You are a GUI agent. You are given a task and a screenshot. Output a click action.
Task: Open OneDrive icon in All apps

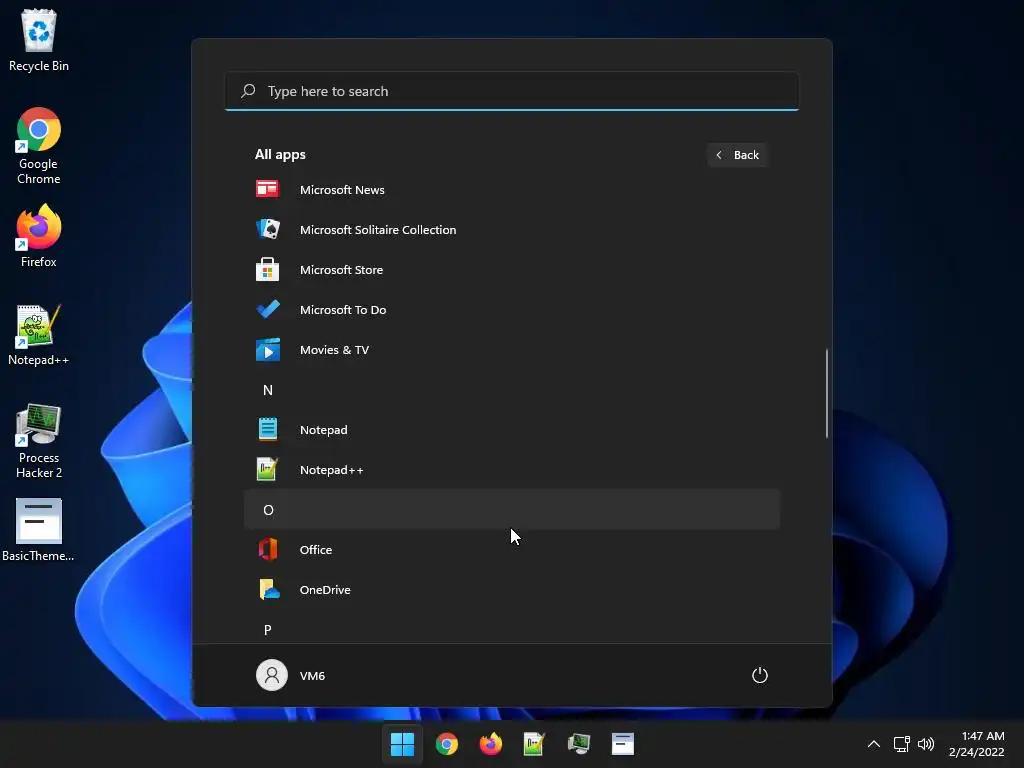coord(269,589)
